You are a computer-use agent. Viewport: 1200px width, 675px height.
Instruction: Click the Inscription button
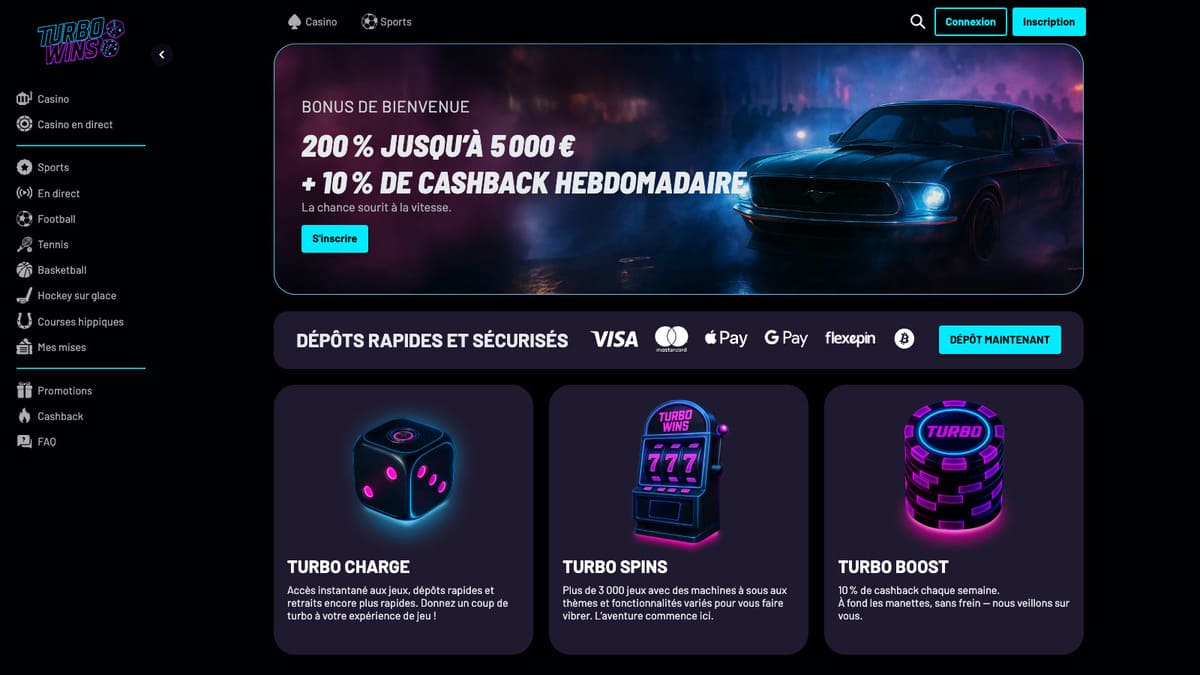1049,22
